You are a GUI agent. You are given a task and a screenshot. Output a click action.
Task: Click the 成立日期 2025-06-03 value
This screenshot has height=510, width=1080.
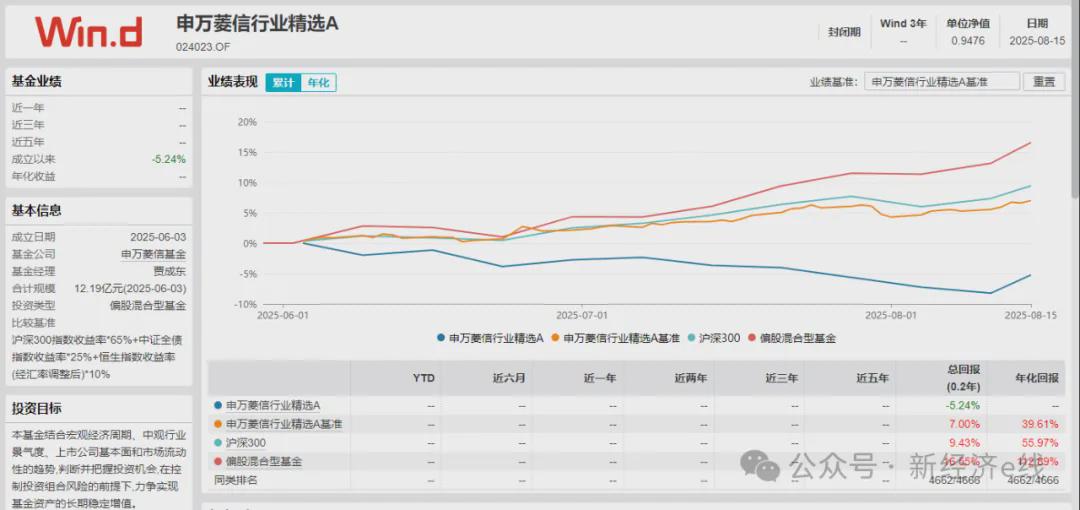(158, 236)
